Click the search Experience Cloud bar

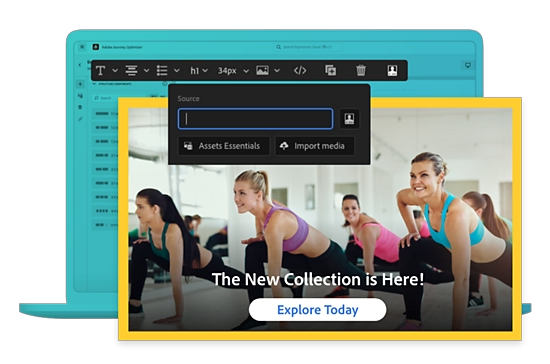pyautogui.click(x=307, y=47)
